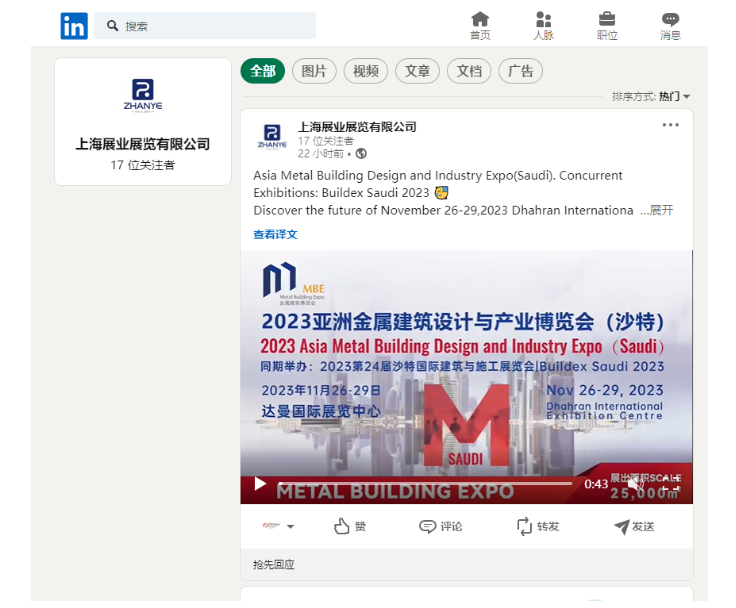Click the globe visibility icon on post

[x=361, y=154]
